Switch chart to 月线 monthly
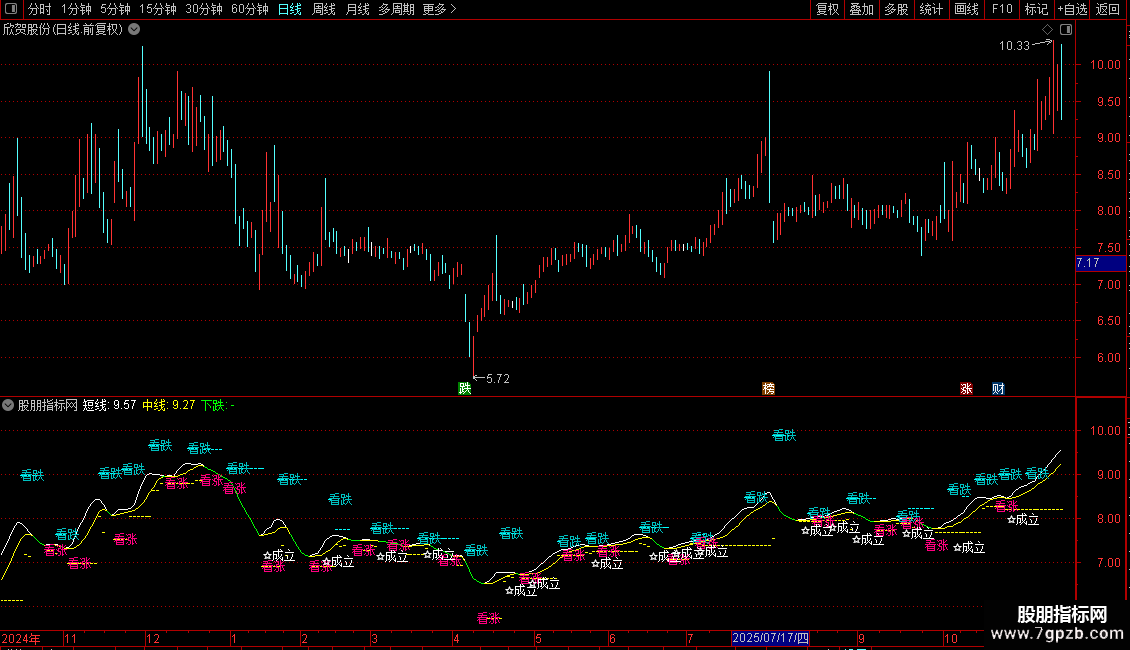 point(357,9)
